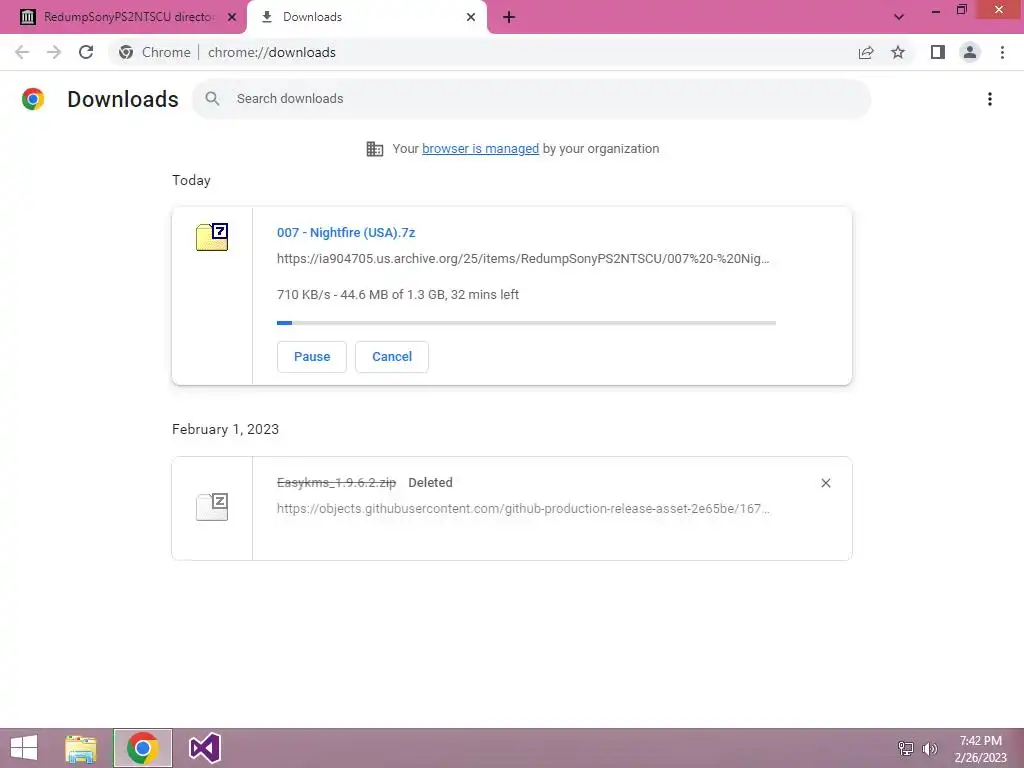Click the Chrome logo on Downloads page
The width and height of the screenshot is (1024, 768).
tap(33, 99)
